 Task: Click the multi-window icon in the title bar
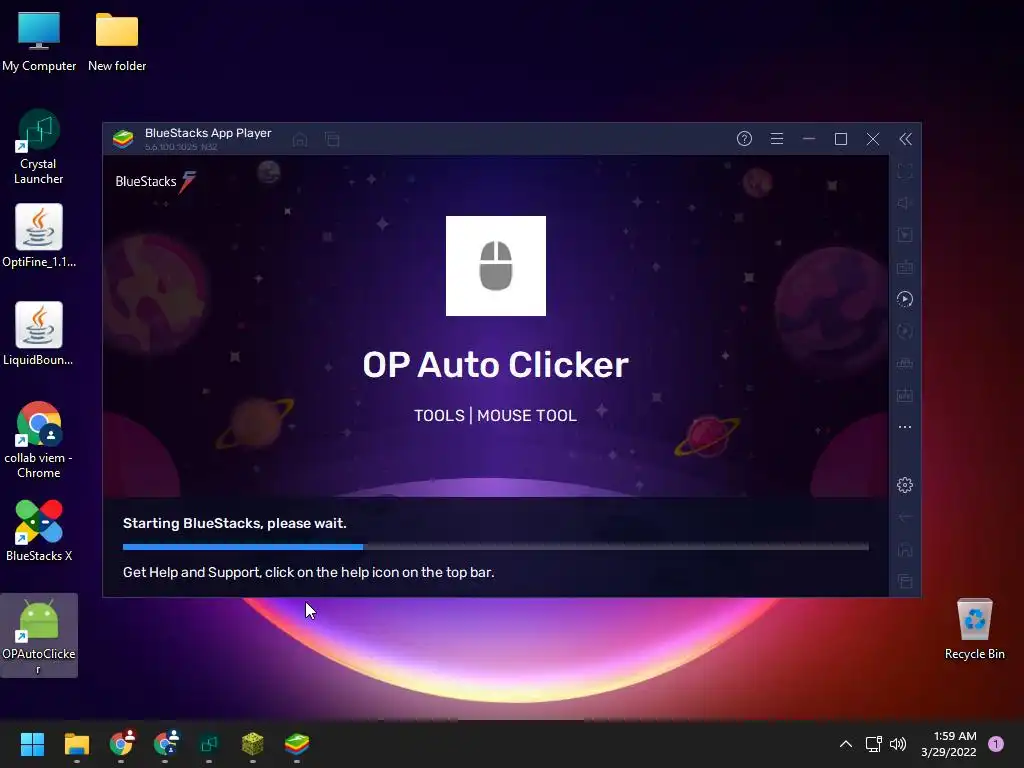click(x=332, y=139)
